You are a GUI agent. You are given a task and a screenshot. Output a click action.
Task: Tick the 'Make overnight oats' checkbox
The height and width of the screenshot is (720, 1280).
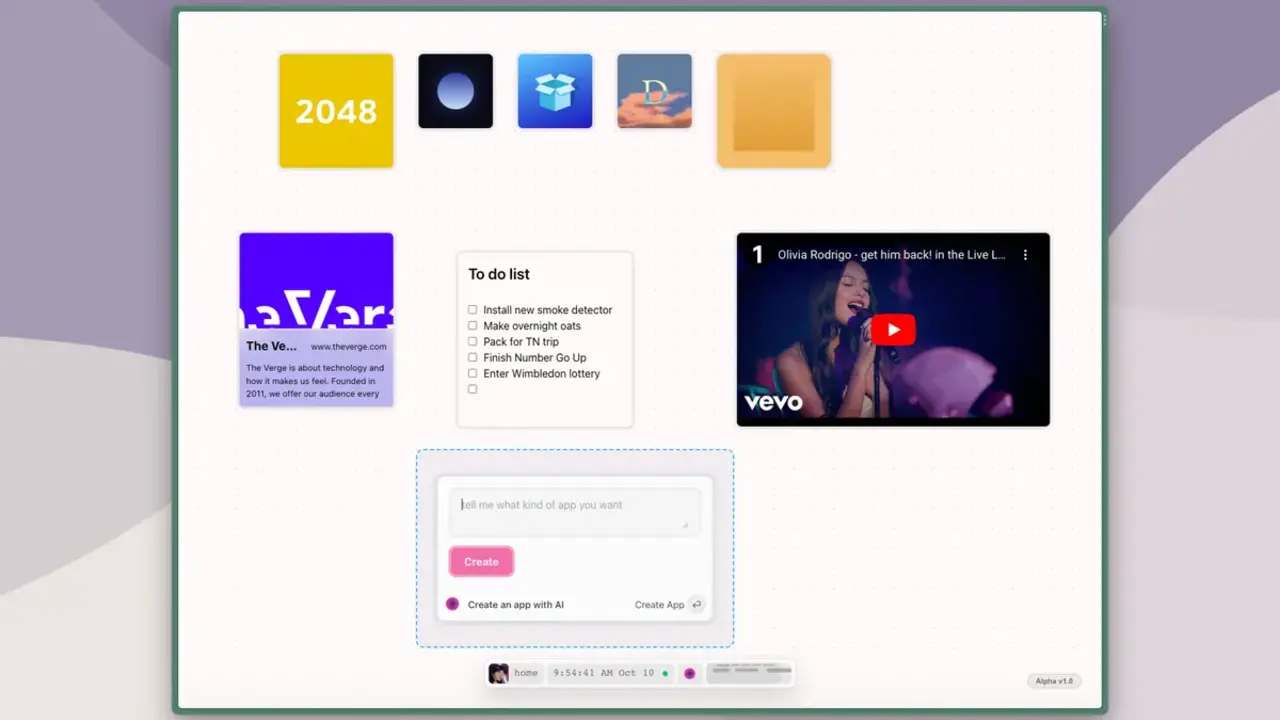click(473, 326)
